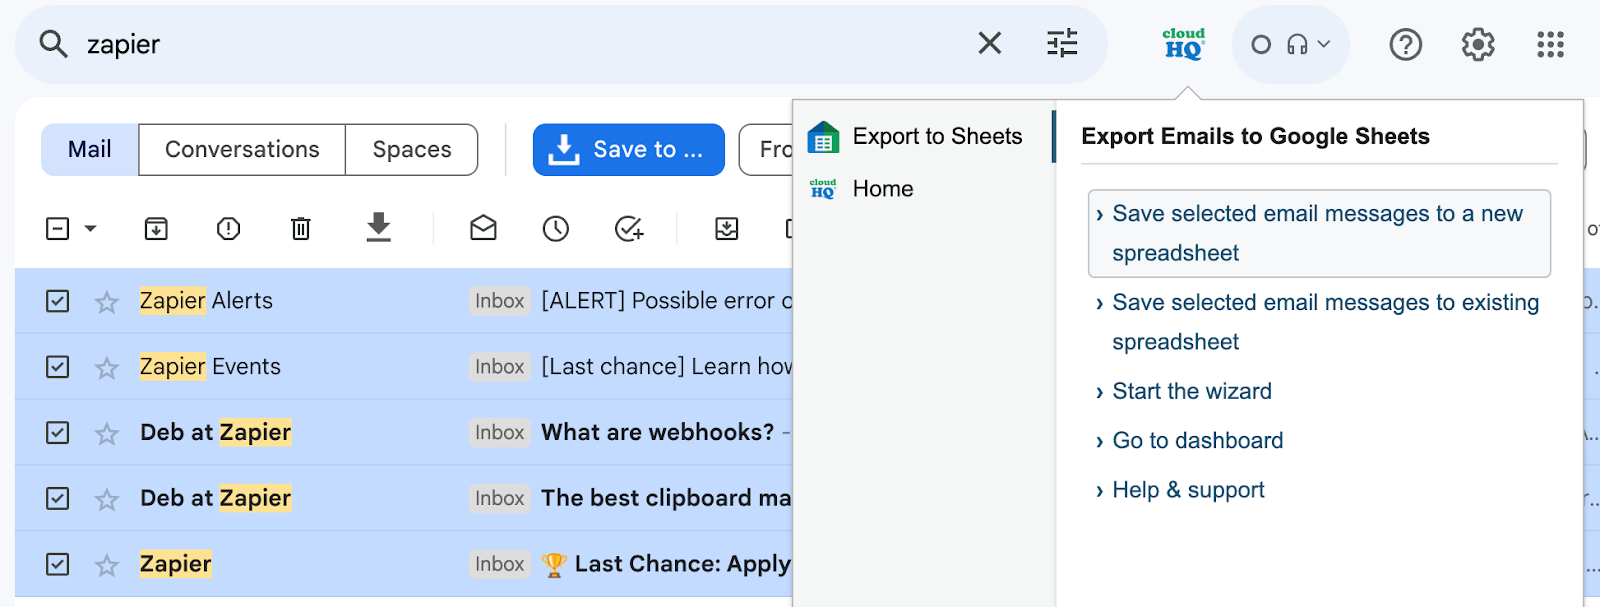
Task: Select Export to Sheets menu item
Action: click(923, 137)
